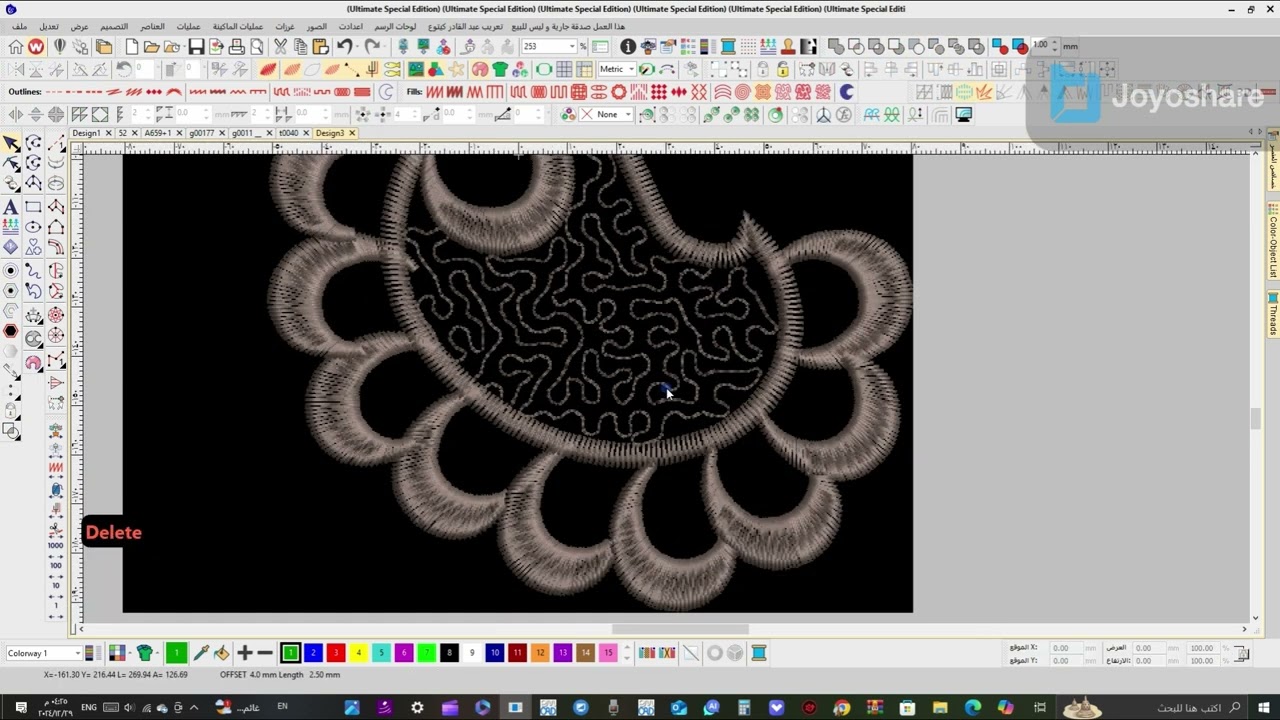Click the monitor display icon in toolbar
This screenshot has height=720, width=1280.
click(x=964, y=115)
